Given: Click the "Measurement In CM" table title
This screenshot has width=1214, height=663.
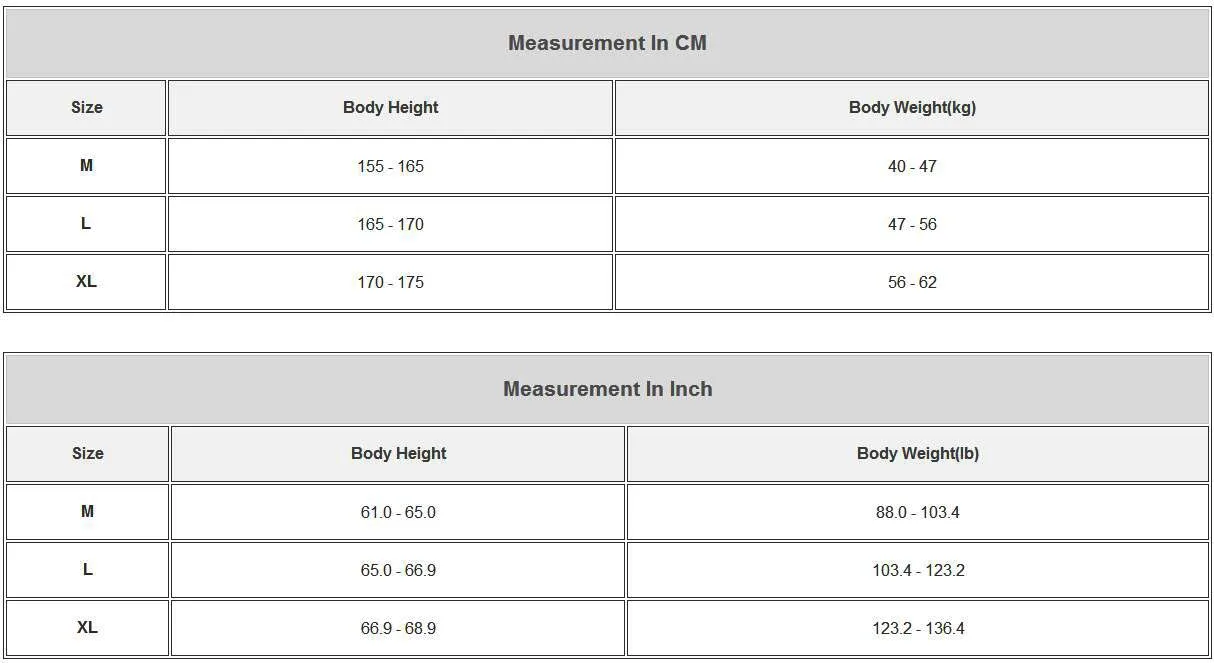Looking at the screenshot, I should (x=607, y=43).
